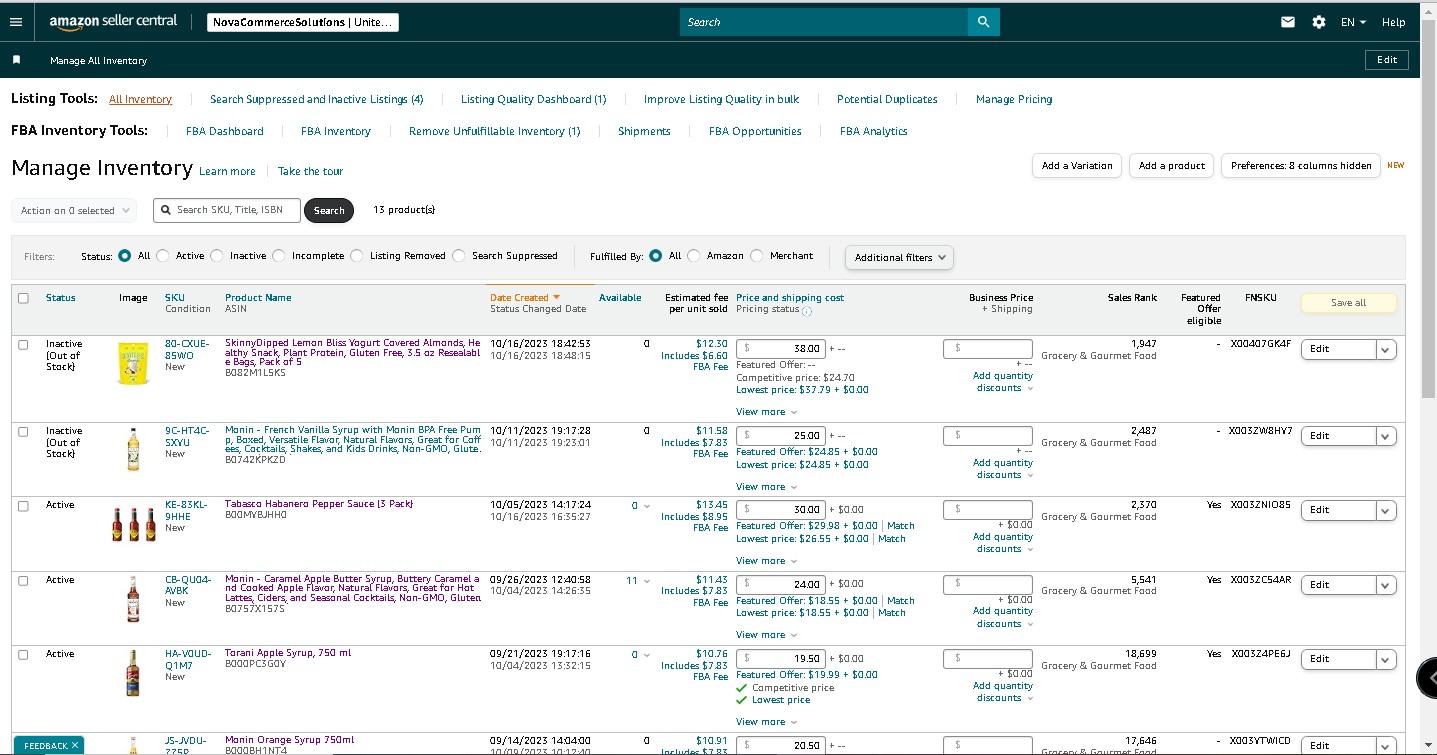The height and width of the screenshot is (755, 1437).
Task: Open the Manage Pricing tool
Action: [1014, 99]
